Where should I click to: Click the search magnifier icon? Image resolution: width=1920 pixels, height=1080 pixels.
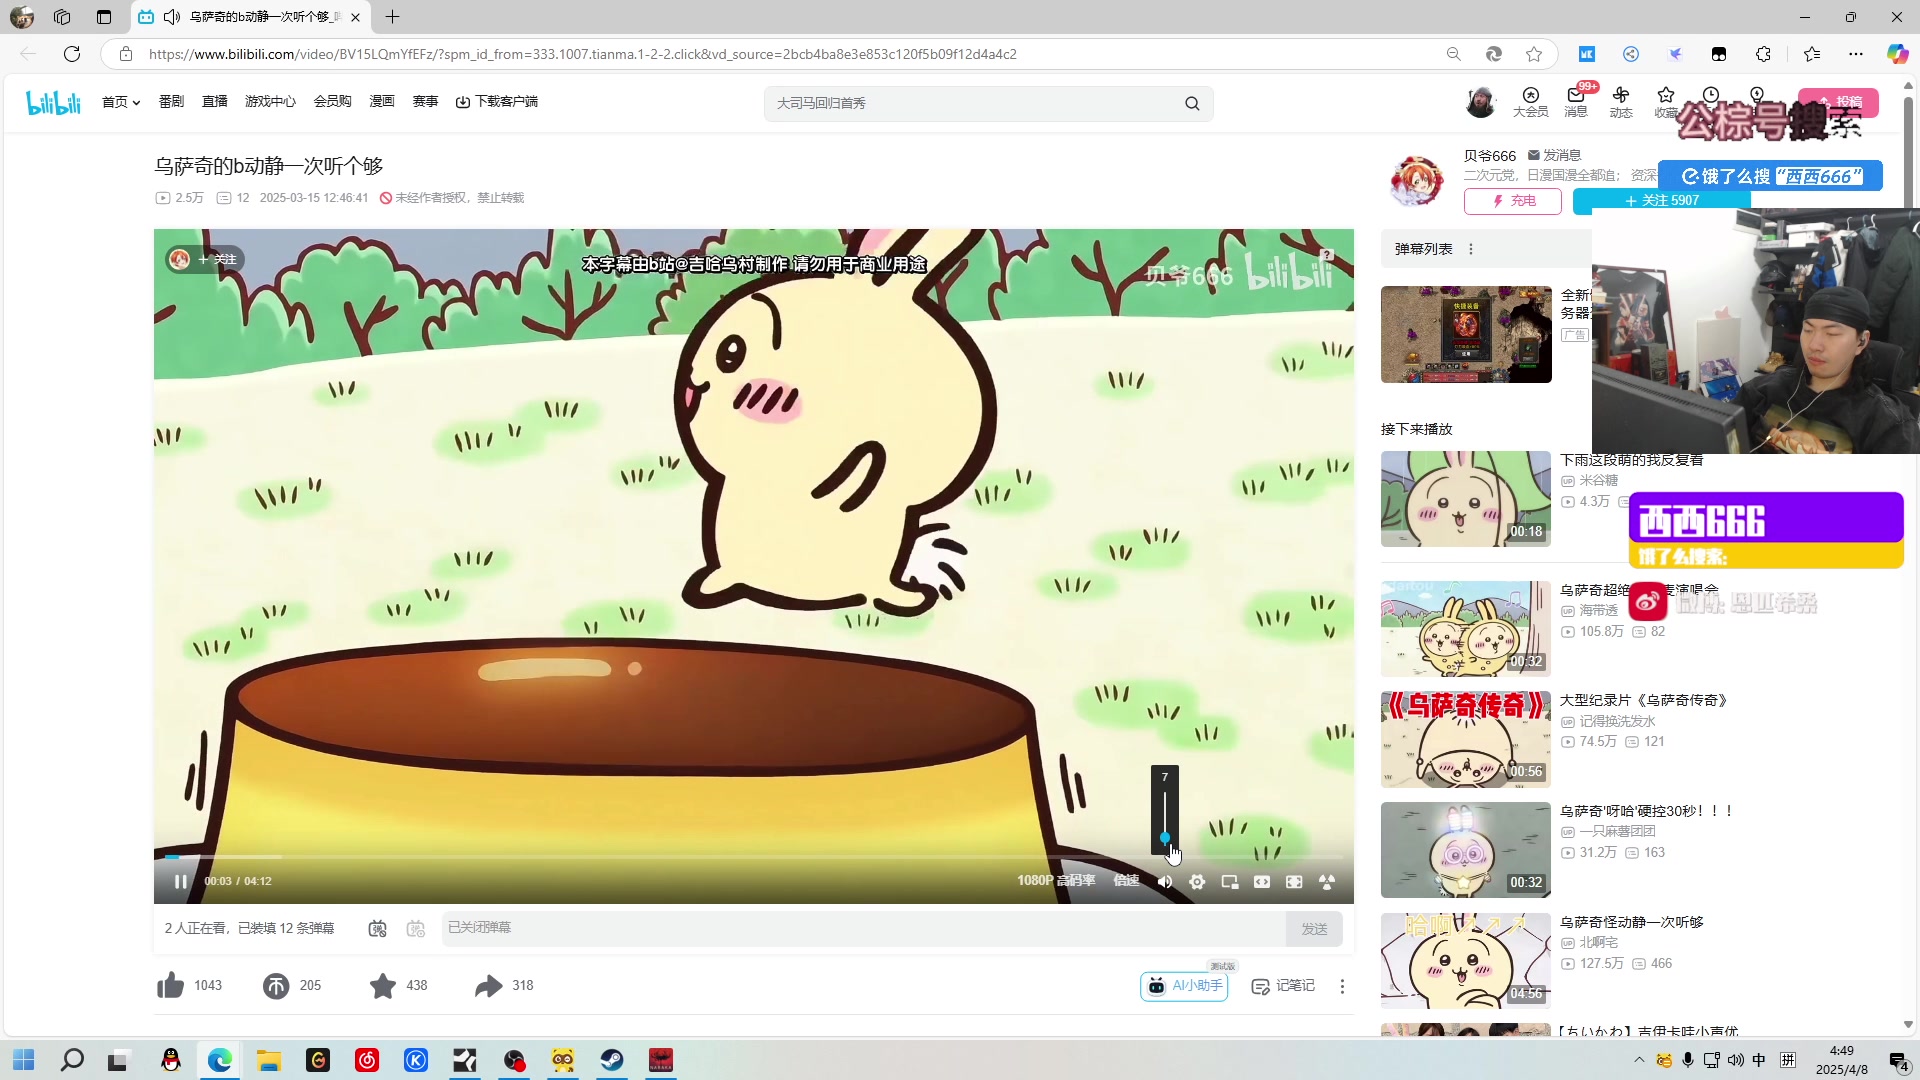[1192, 103]
